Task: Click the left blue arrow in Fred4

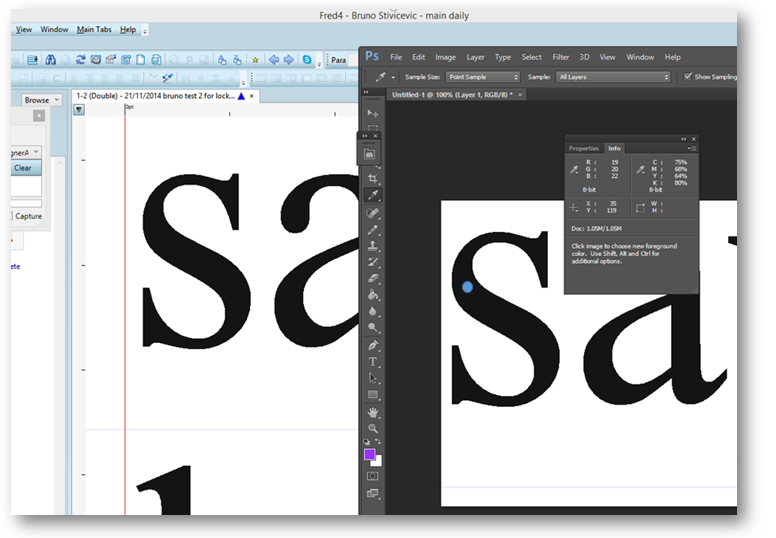Action: pyautogui.click(x=274, y=60)
